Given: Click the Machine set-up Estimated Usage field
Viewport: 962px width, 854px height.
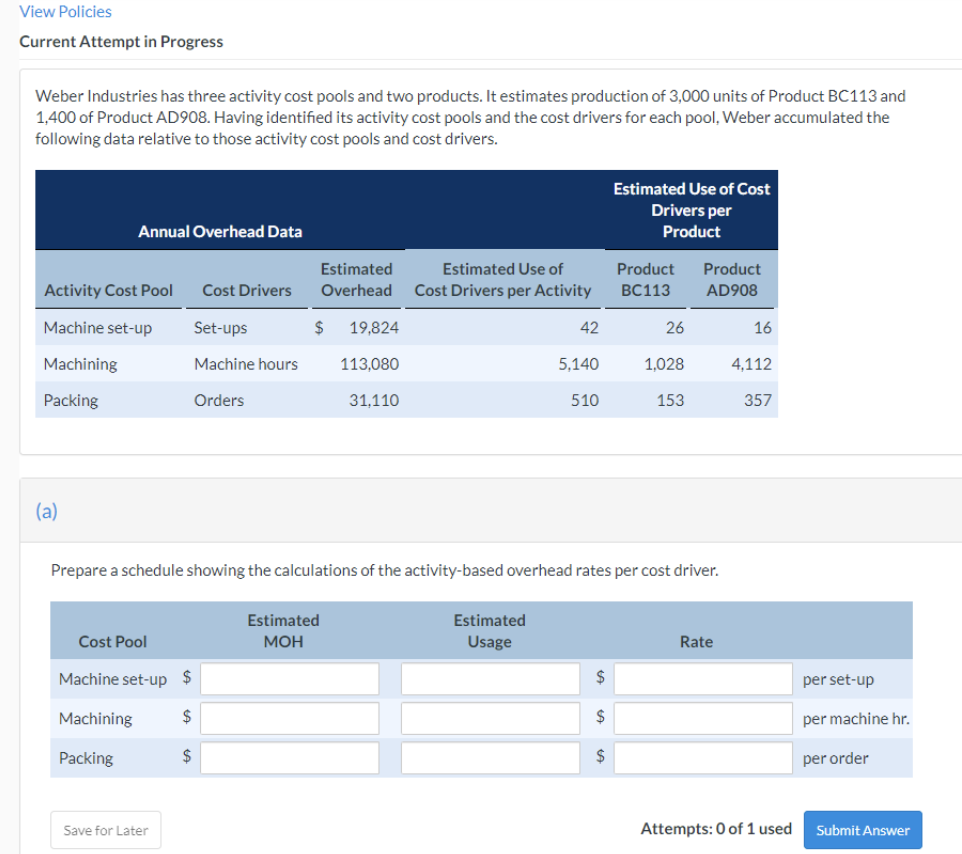Looking at the screenshot, I should pos(489,678).
